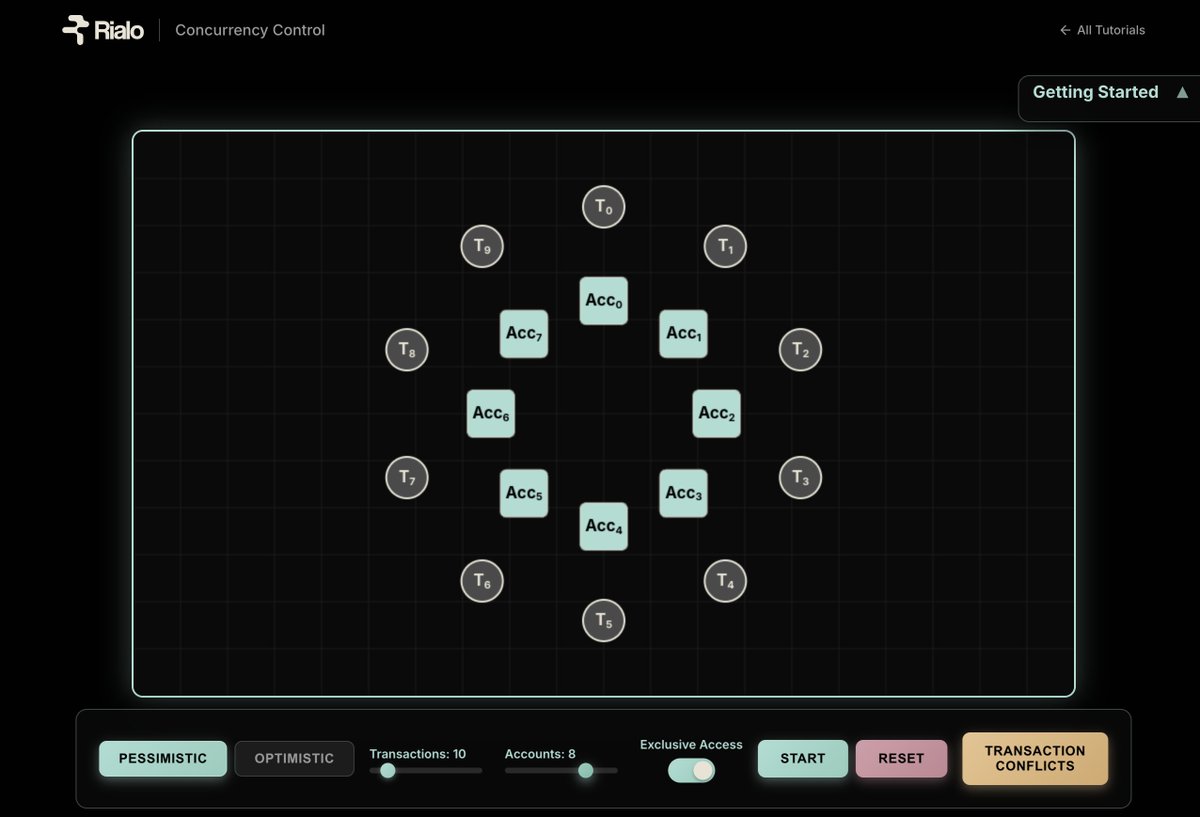Click the Concurrency Control title
The image size is (1200, 817).
(x=250, y=30)
